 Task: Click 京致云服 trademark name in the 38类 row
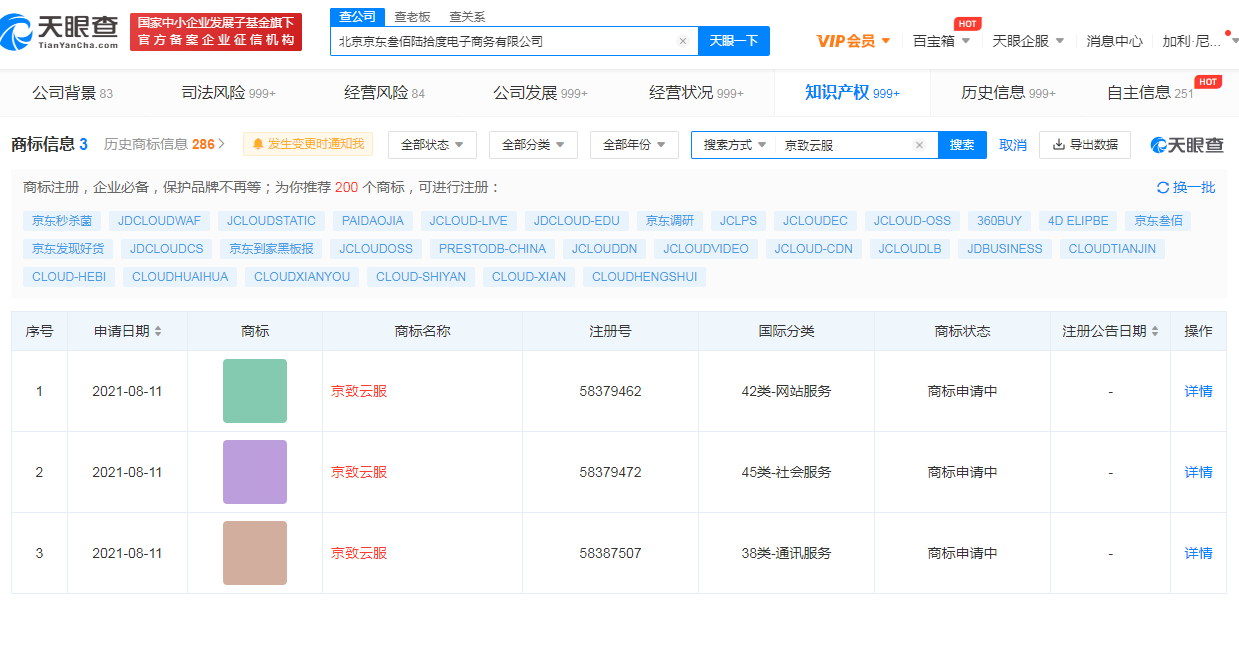click(359, 553)
